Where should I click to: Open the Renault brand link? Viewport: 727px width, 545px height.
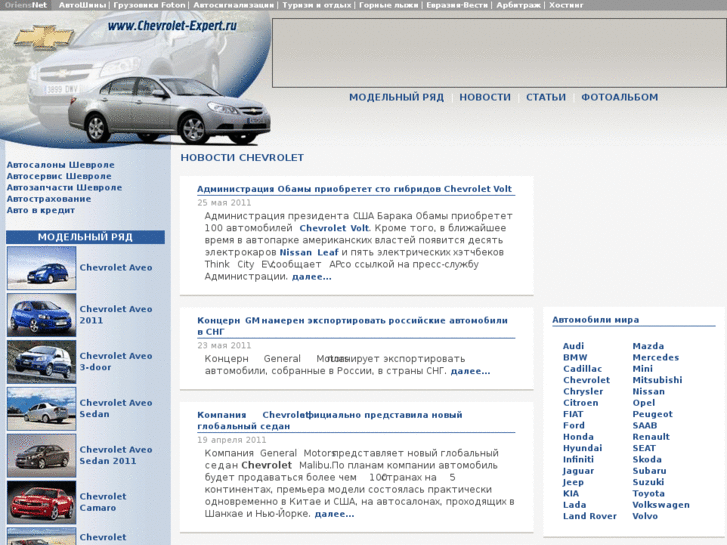tap(651, 437)
